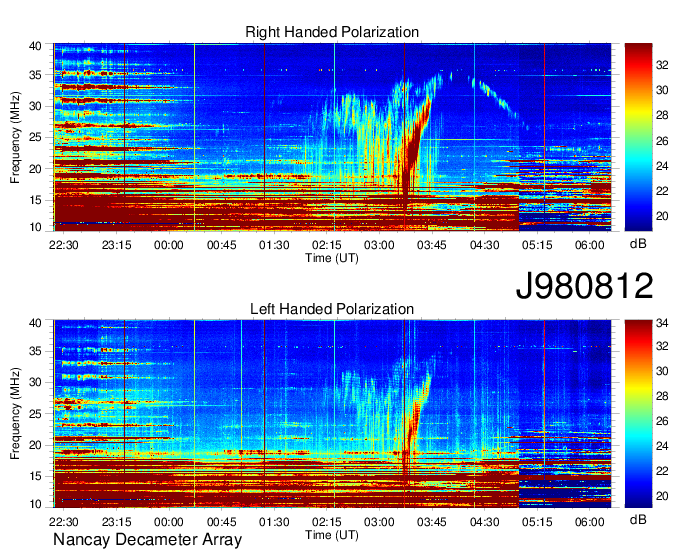Click the 06:00 time tick of Left Handed plot

pos(589,522)
